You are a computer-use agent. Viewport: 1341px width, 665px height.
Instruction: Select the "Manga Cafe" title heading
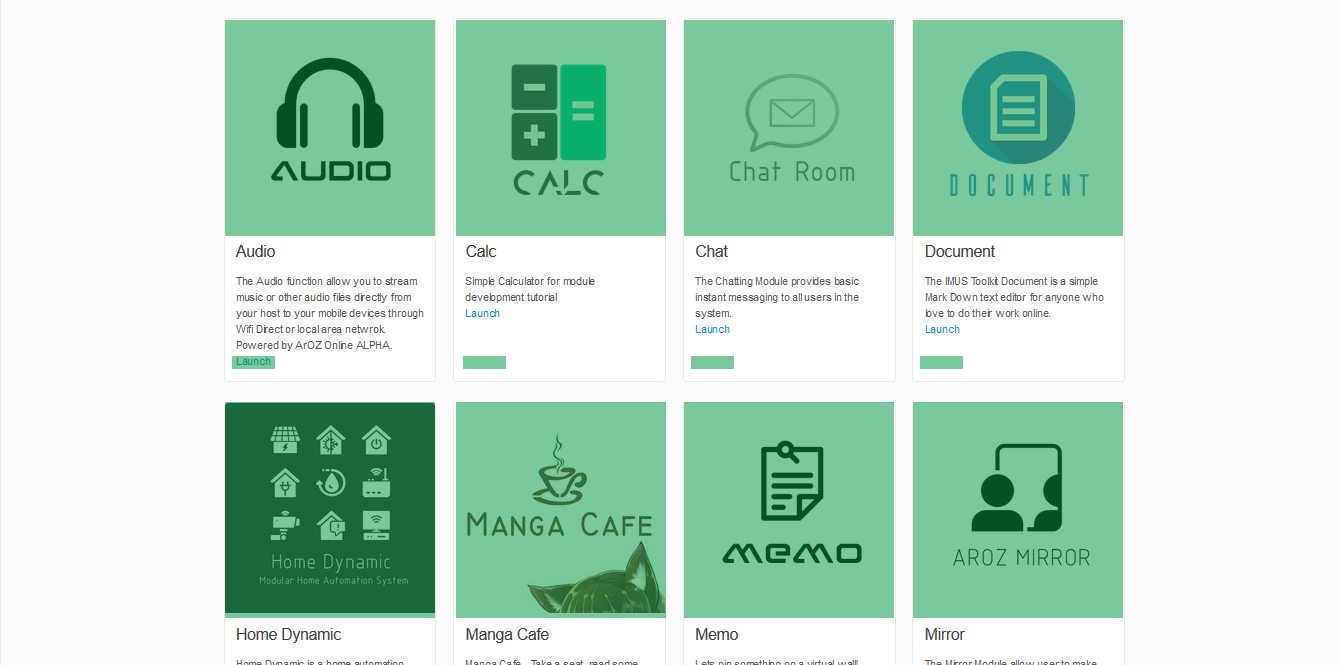[507, 635]
